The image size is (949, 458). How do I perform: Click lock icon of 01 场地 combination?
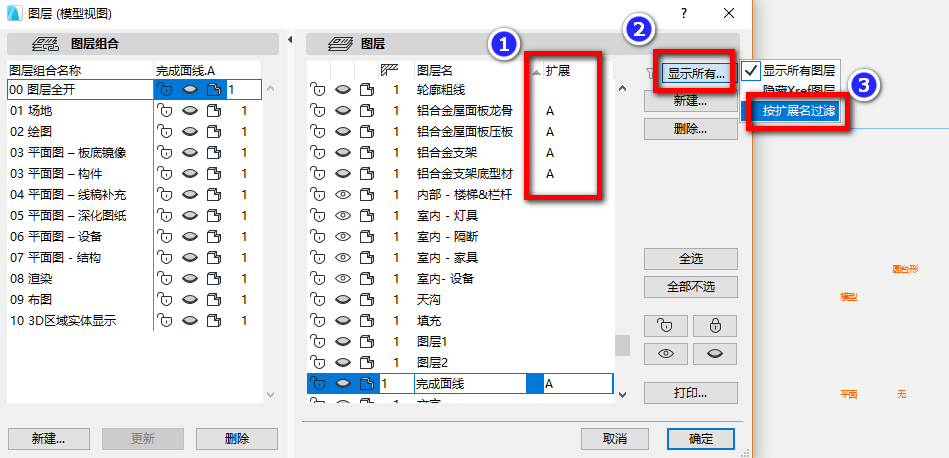pyautogui.click(x=165, y=111)
